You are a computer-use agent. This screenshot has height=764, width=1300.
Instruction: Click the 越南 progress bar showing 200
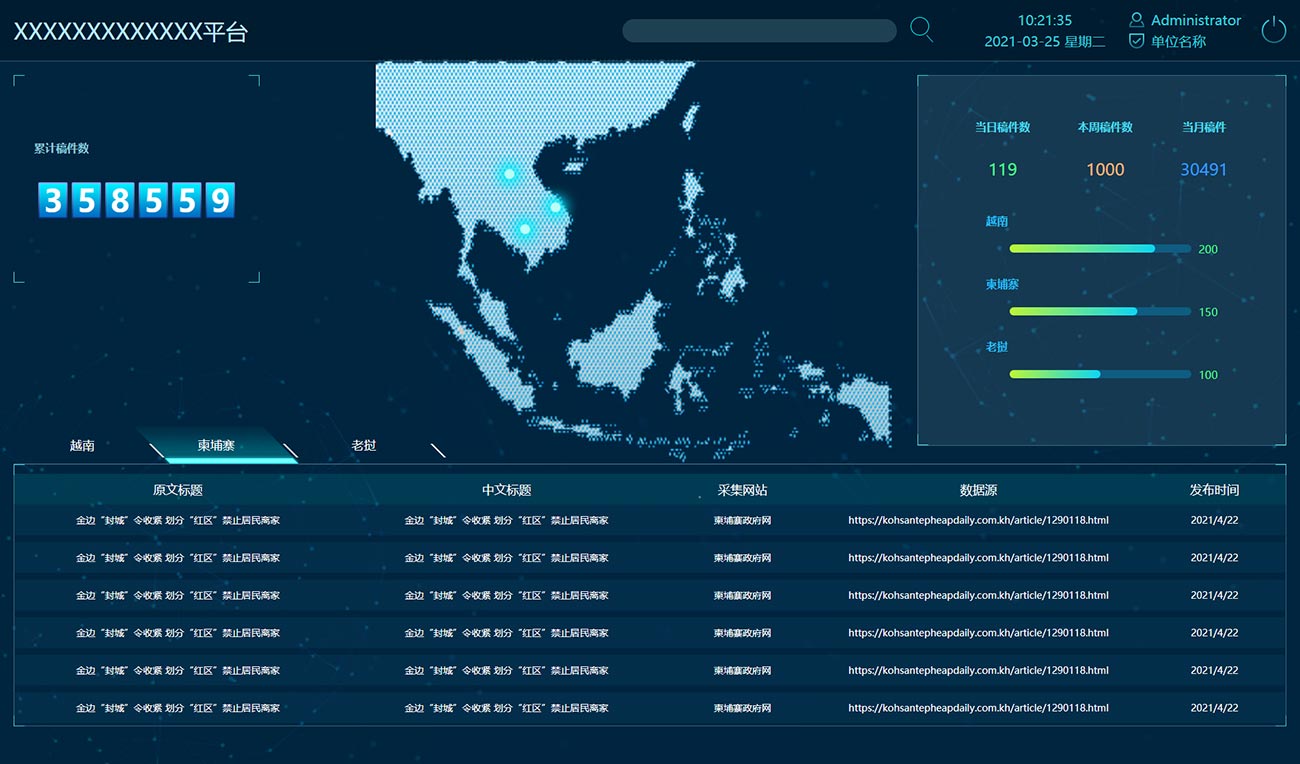1099,249
